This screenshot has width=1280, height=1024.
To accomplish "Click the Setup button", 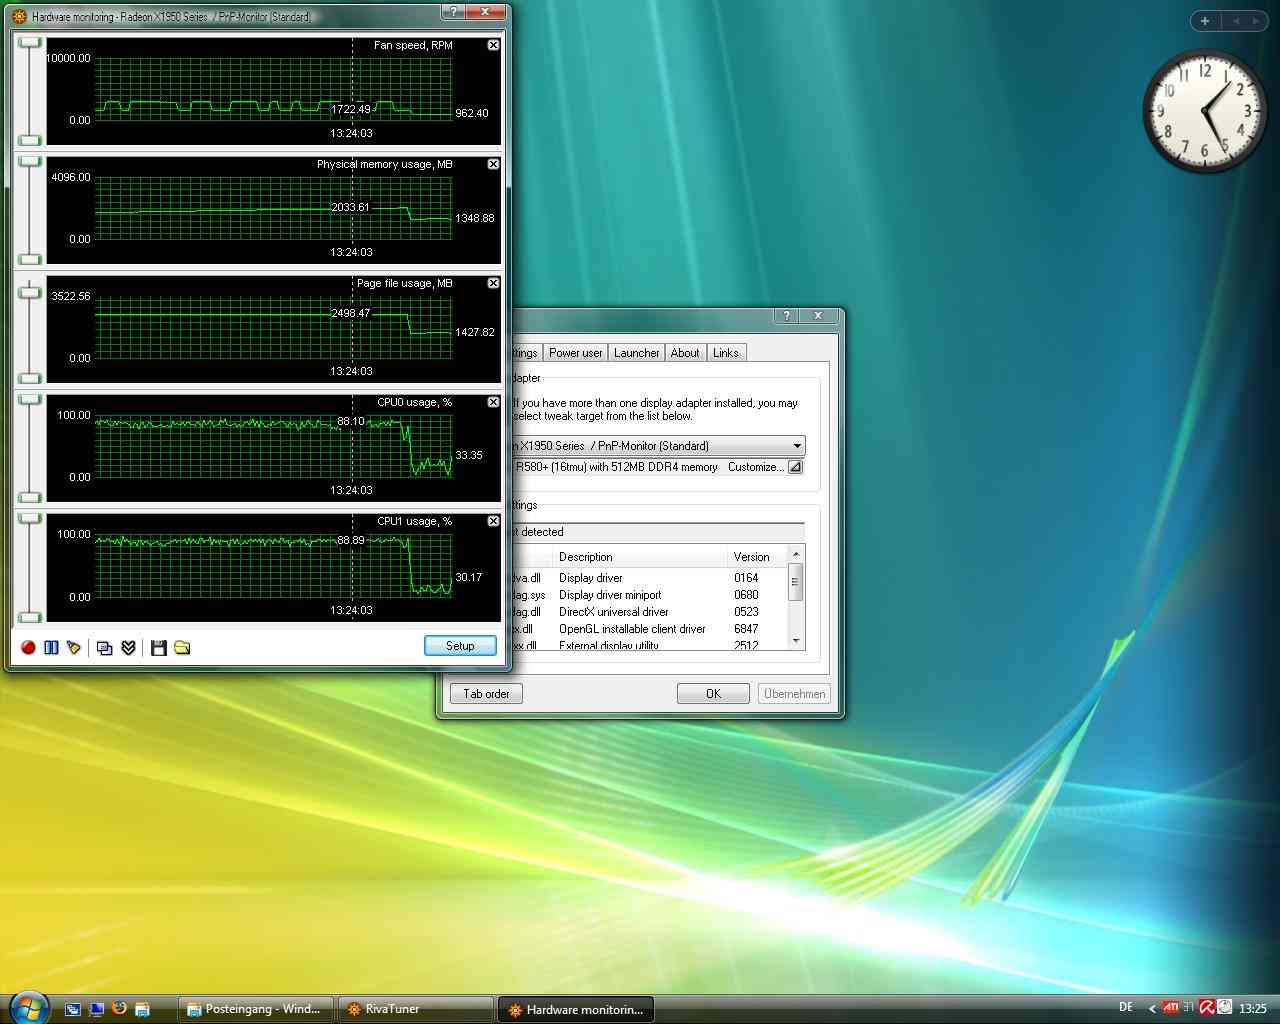I will [x=460, y=646].
